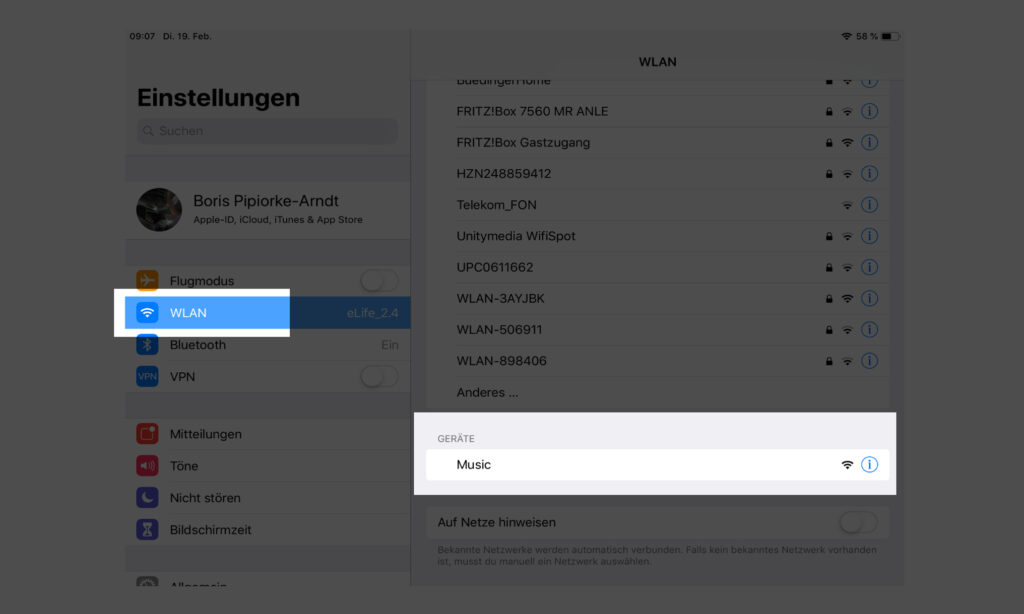Open Boris Pipiorke-Arndt Apple-ID profile
Image resolution: width=1024 pixels, height=614 pixels.
[268, 210]
